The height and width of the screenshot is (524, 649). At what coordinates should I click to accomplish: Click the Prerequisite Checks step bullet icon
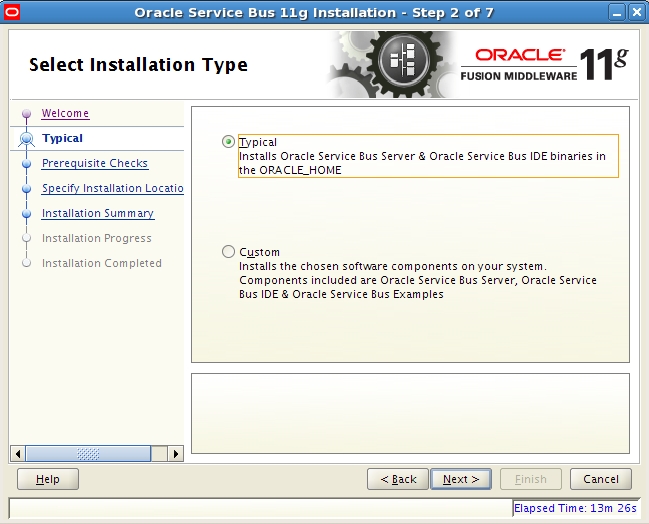pos(26,164)
